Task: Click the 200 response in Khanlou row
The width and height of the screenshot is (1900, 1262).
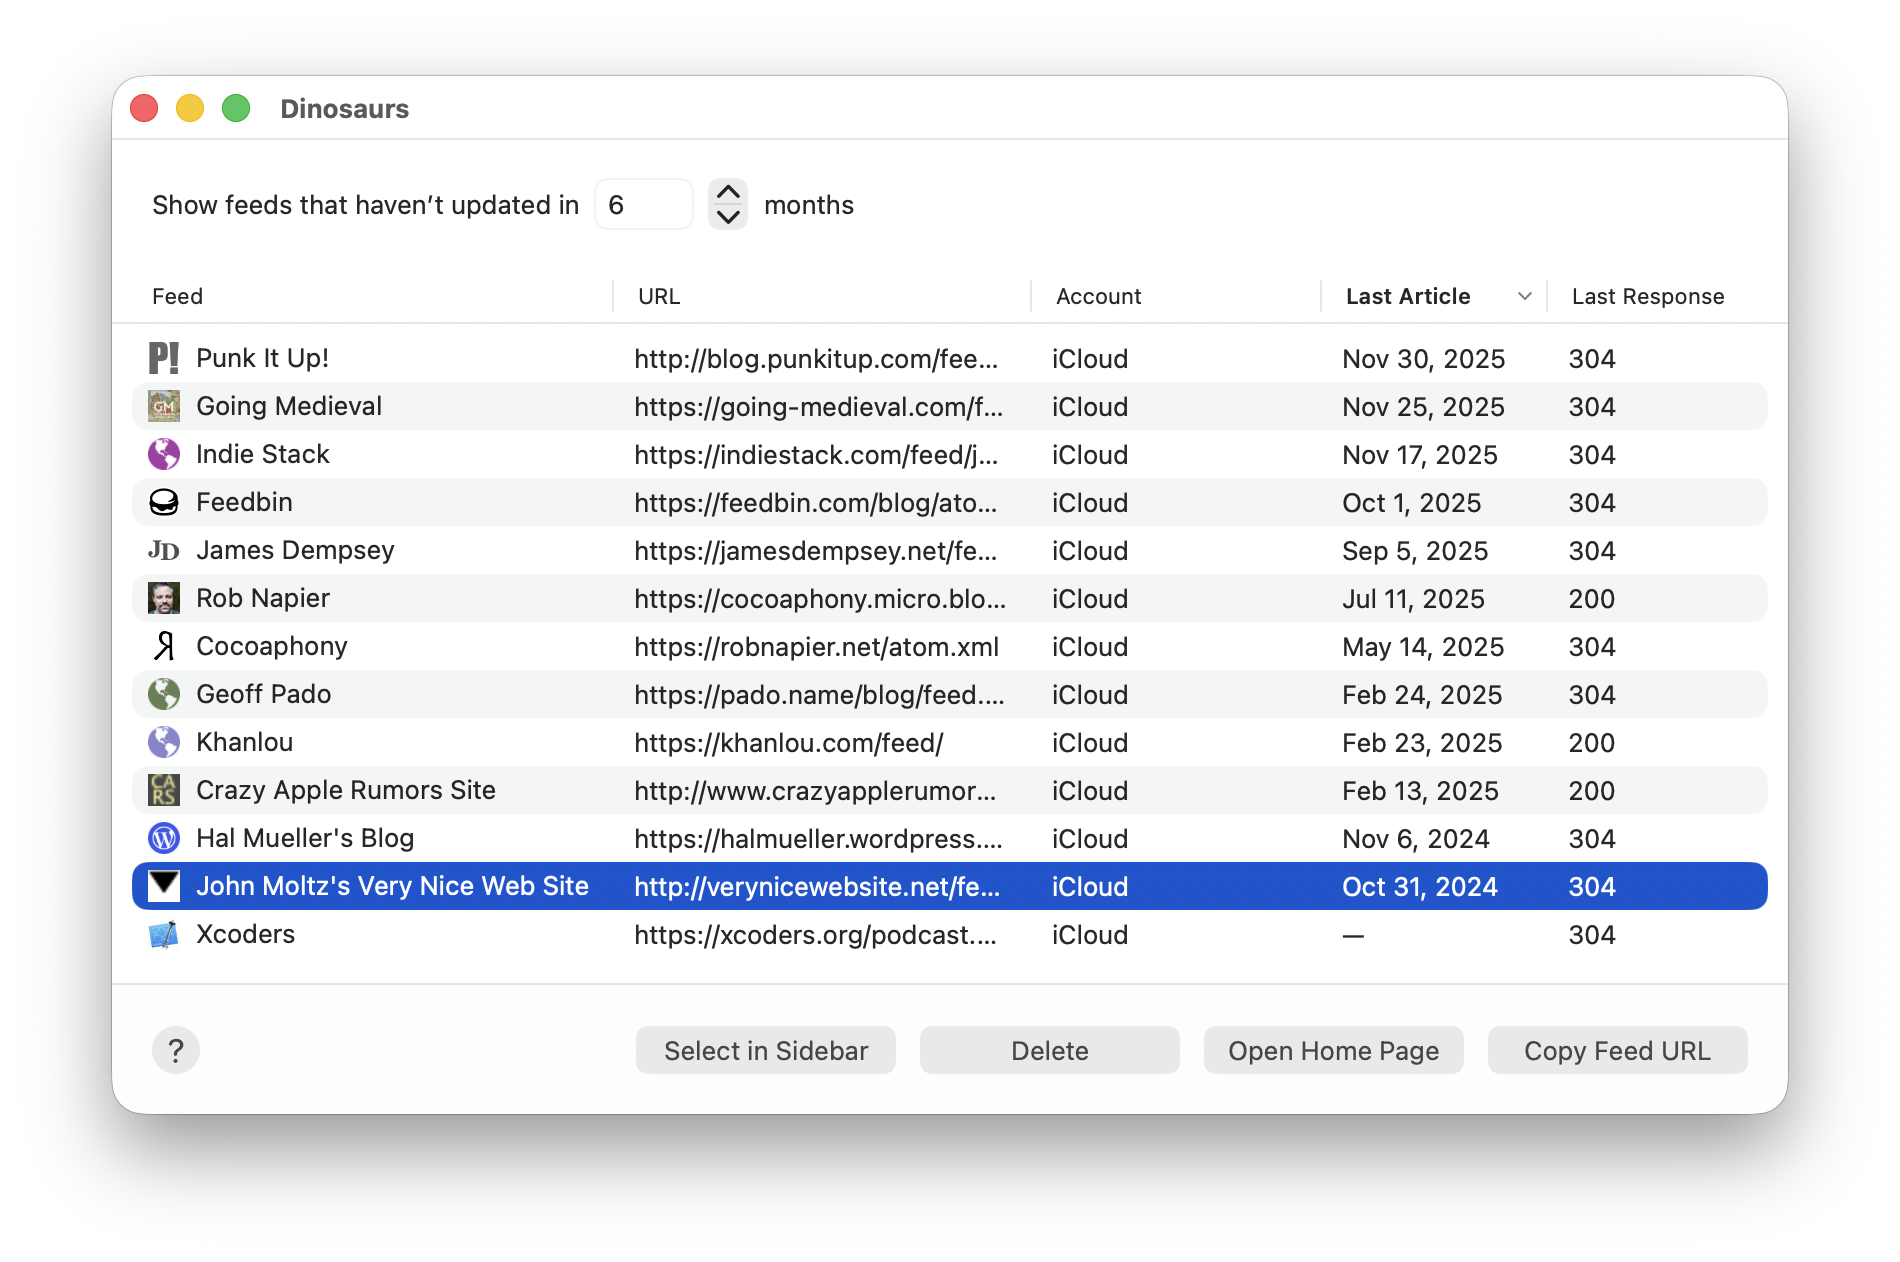Action: pyautogui.click(x=1592, y=742)
